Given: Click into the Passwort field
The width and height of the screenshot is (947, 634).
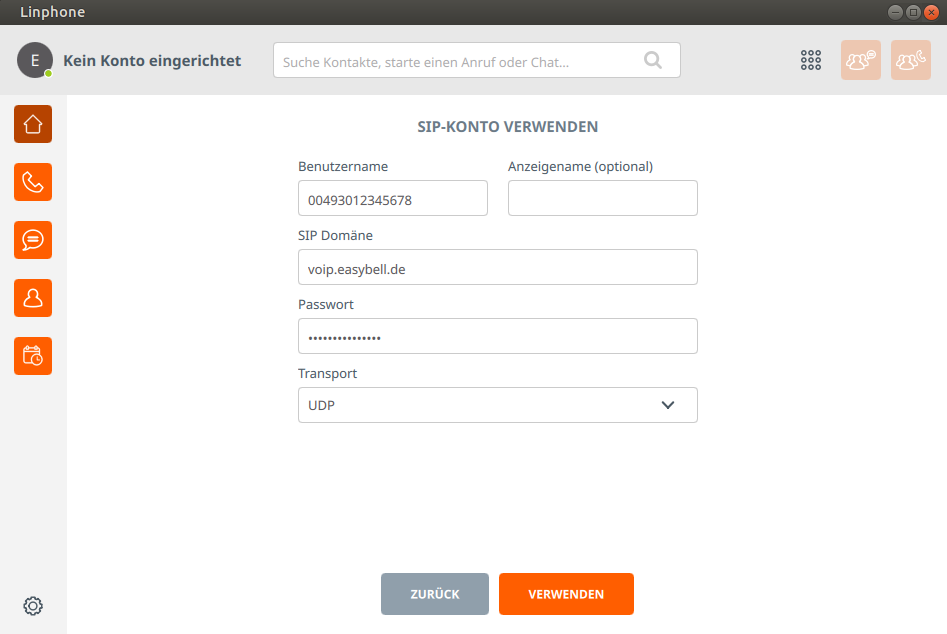Looking at the screenshot, I should pos(497,336).
